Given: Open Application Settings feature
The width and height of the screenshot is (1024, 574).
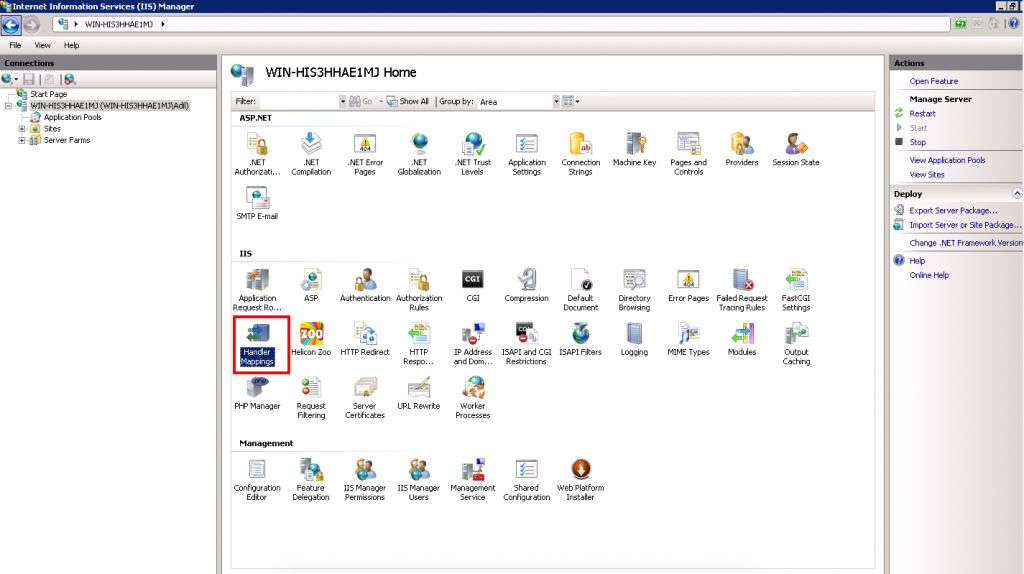Looking at the screenshot, I should pos(526,154).
